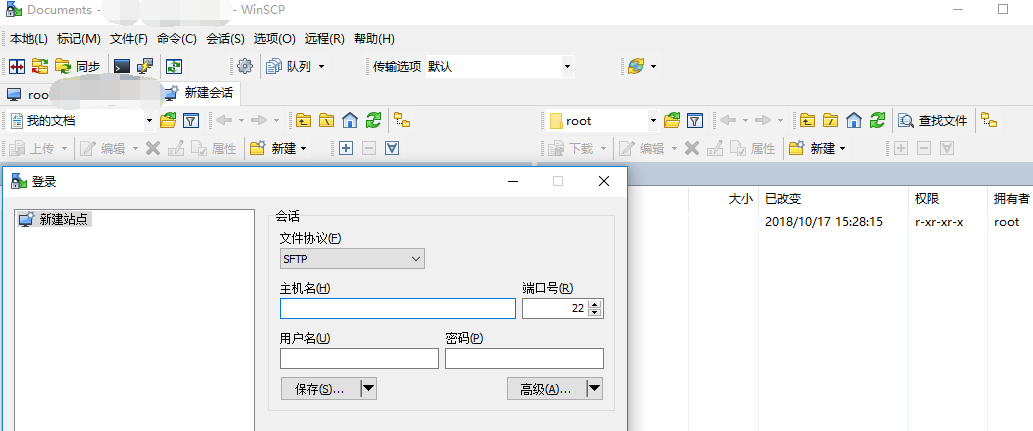Open the 新建 menu in local panel
This screenshot has height=431, width=1033.
click(x=279, y=148)
